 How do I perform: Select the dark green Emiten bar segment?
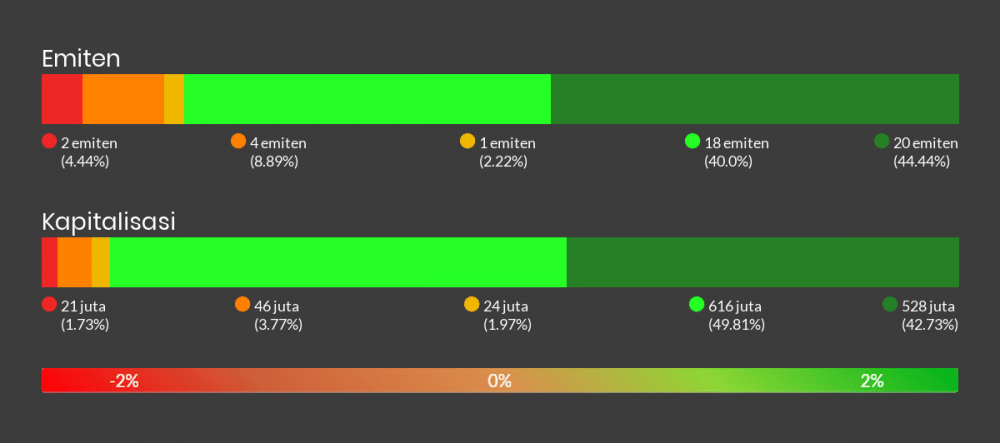[754, 99]
